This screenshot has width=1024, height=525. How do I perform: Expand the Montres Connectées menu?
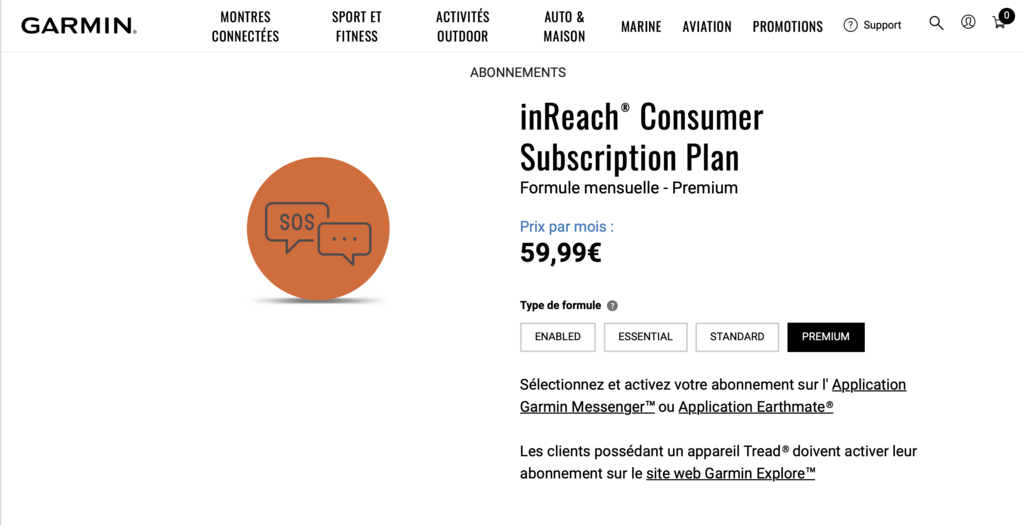[245, 27]
